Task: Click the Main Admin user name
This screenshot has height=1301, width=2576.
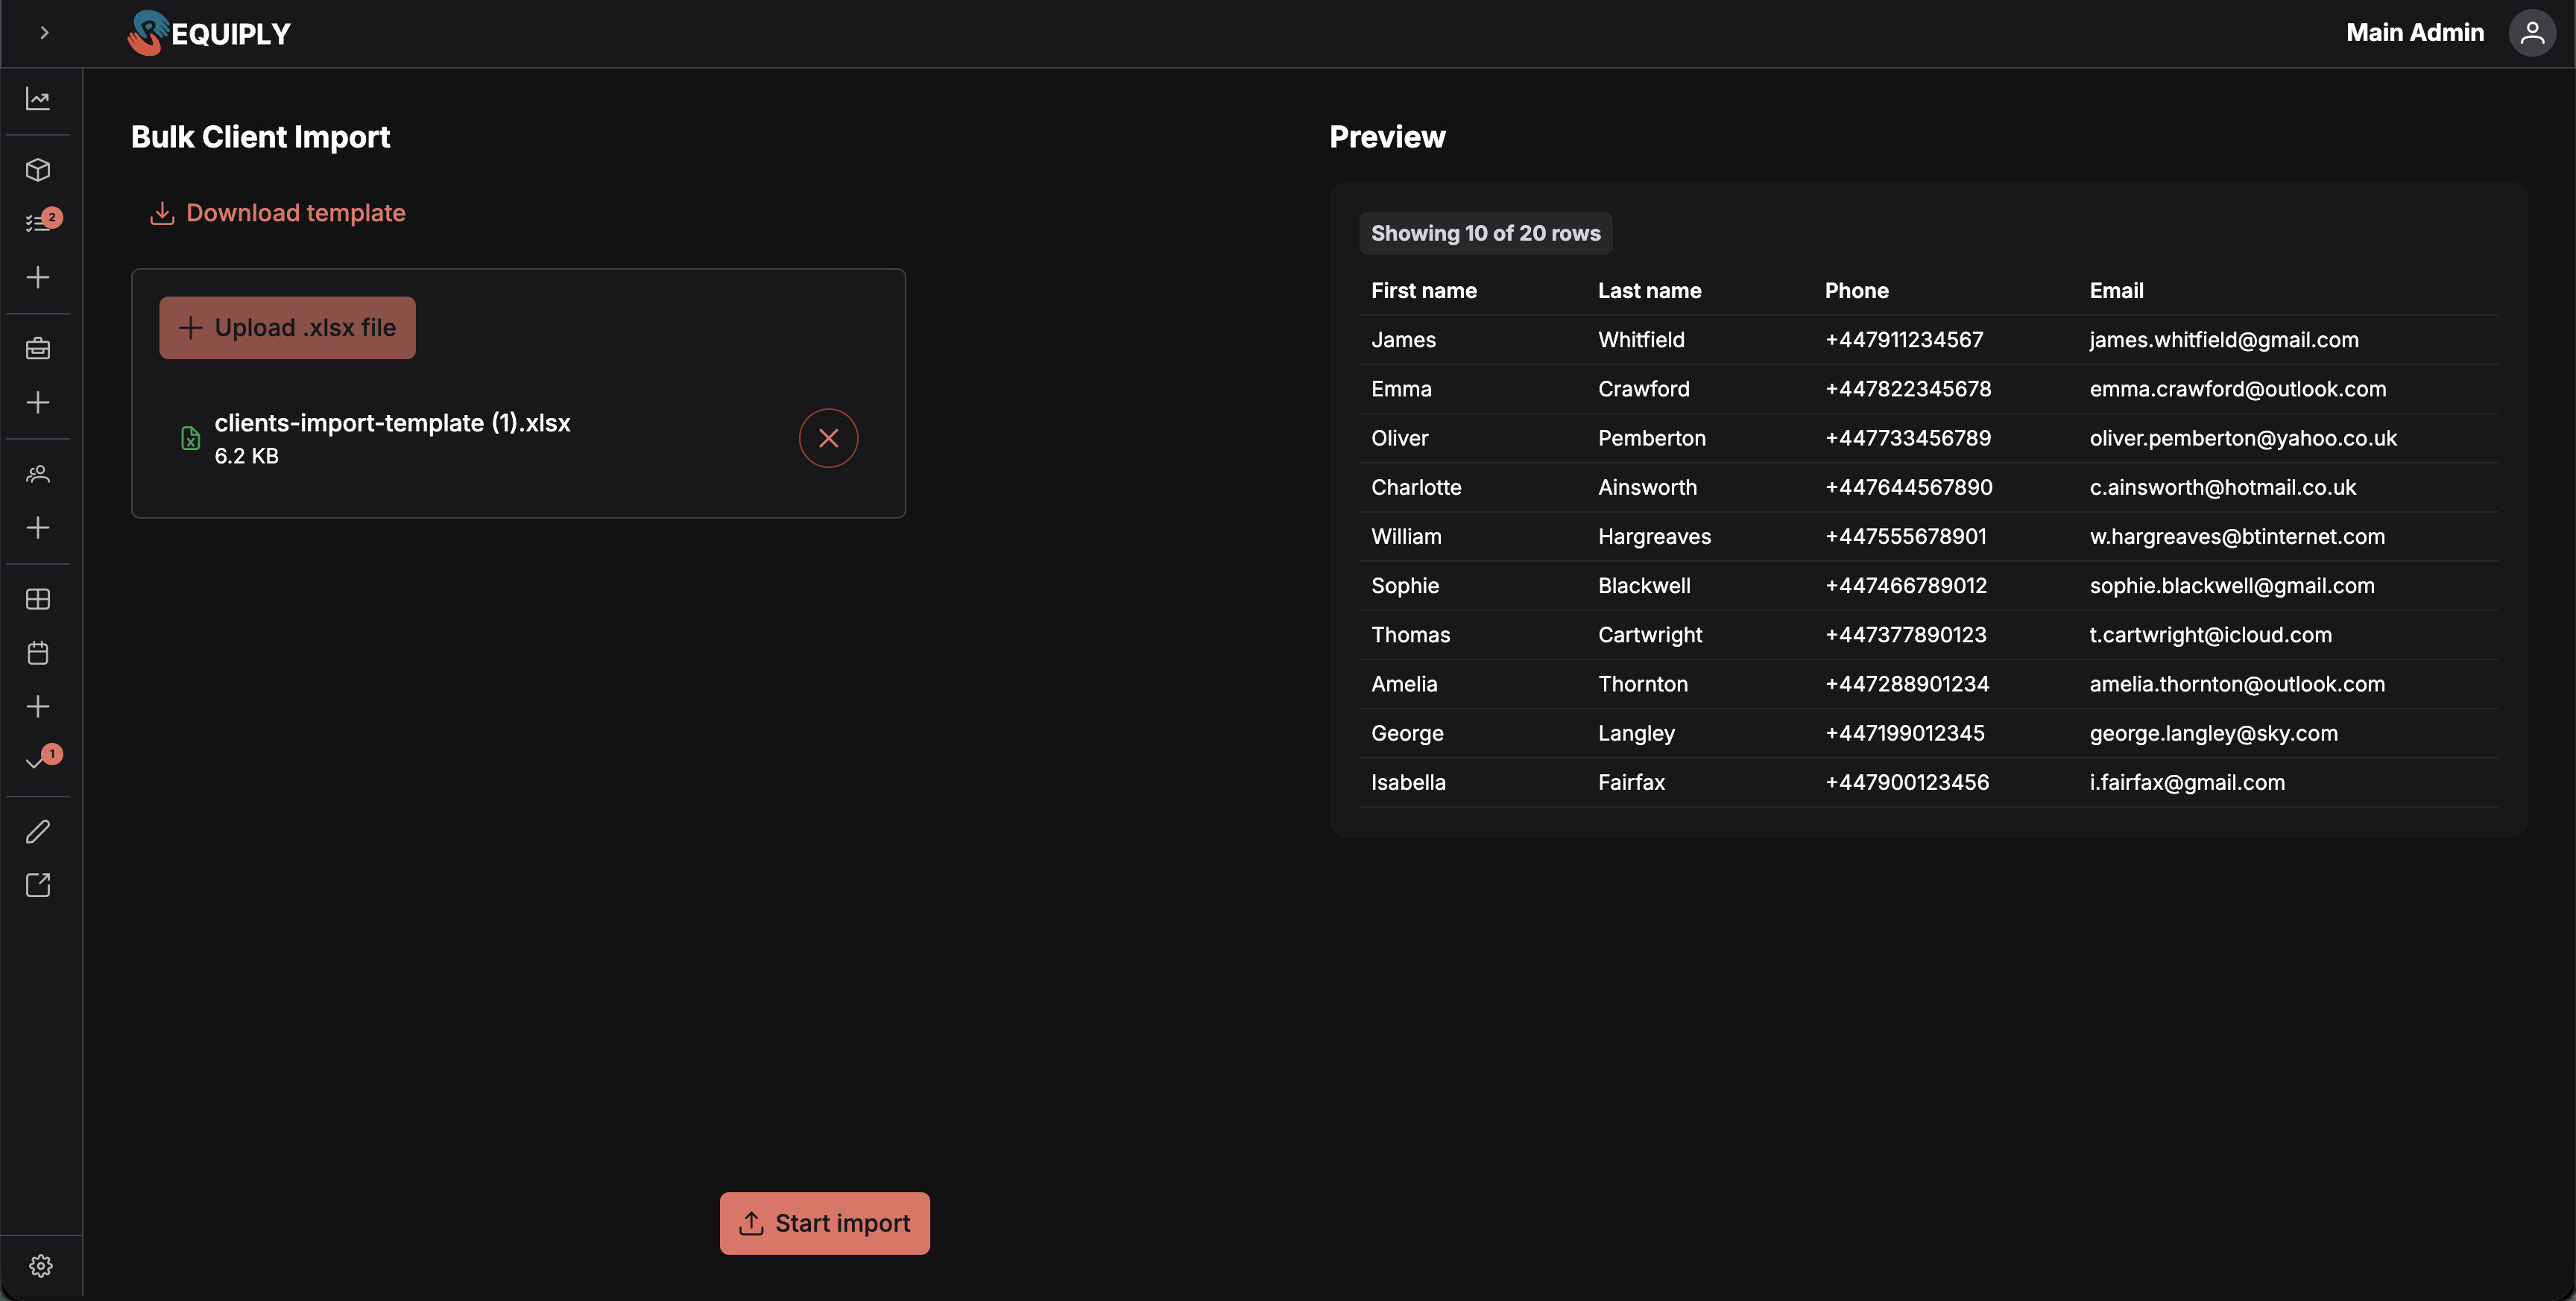Action: pos(2415,33)
